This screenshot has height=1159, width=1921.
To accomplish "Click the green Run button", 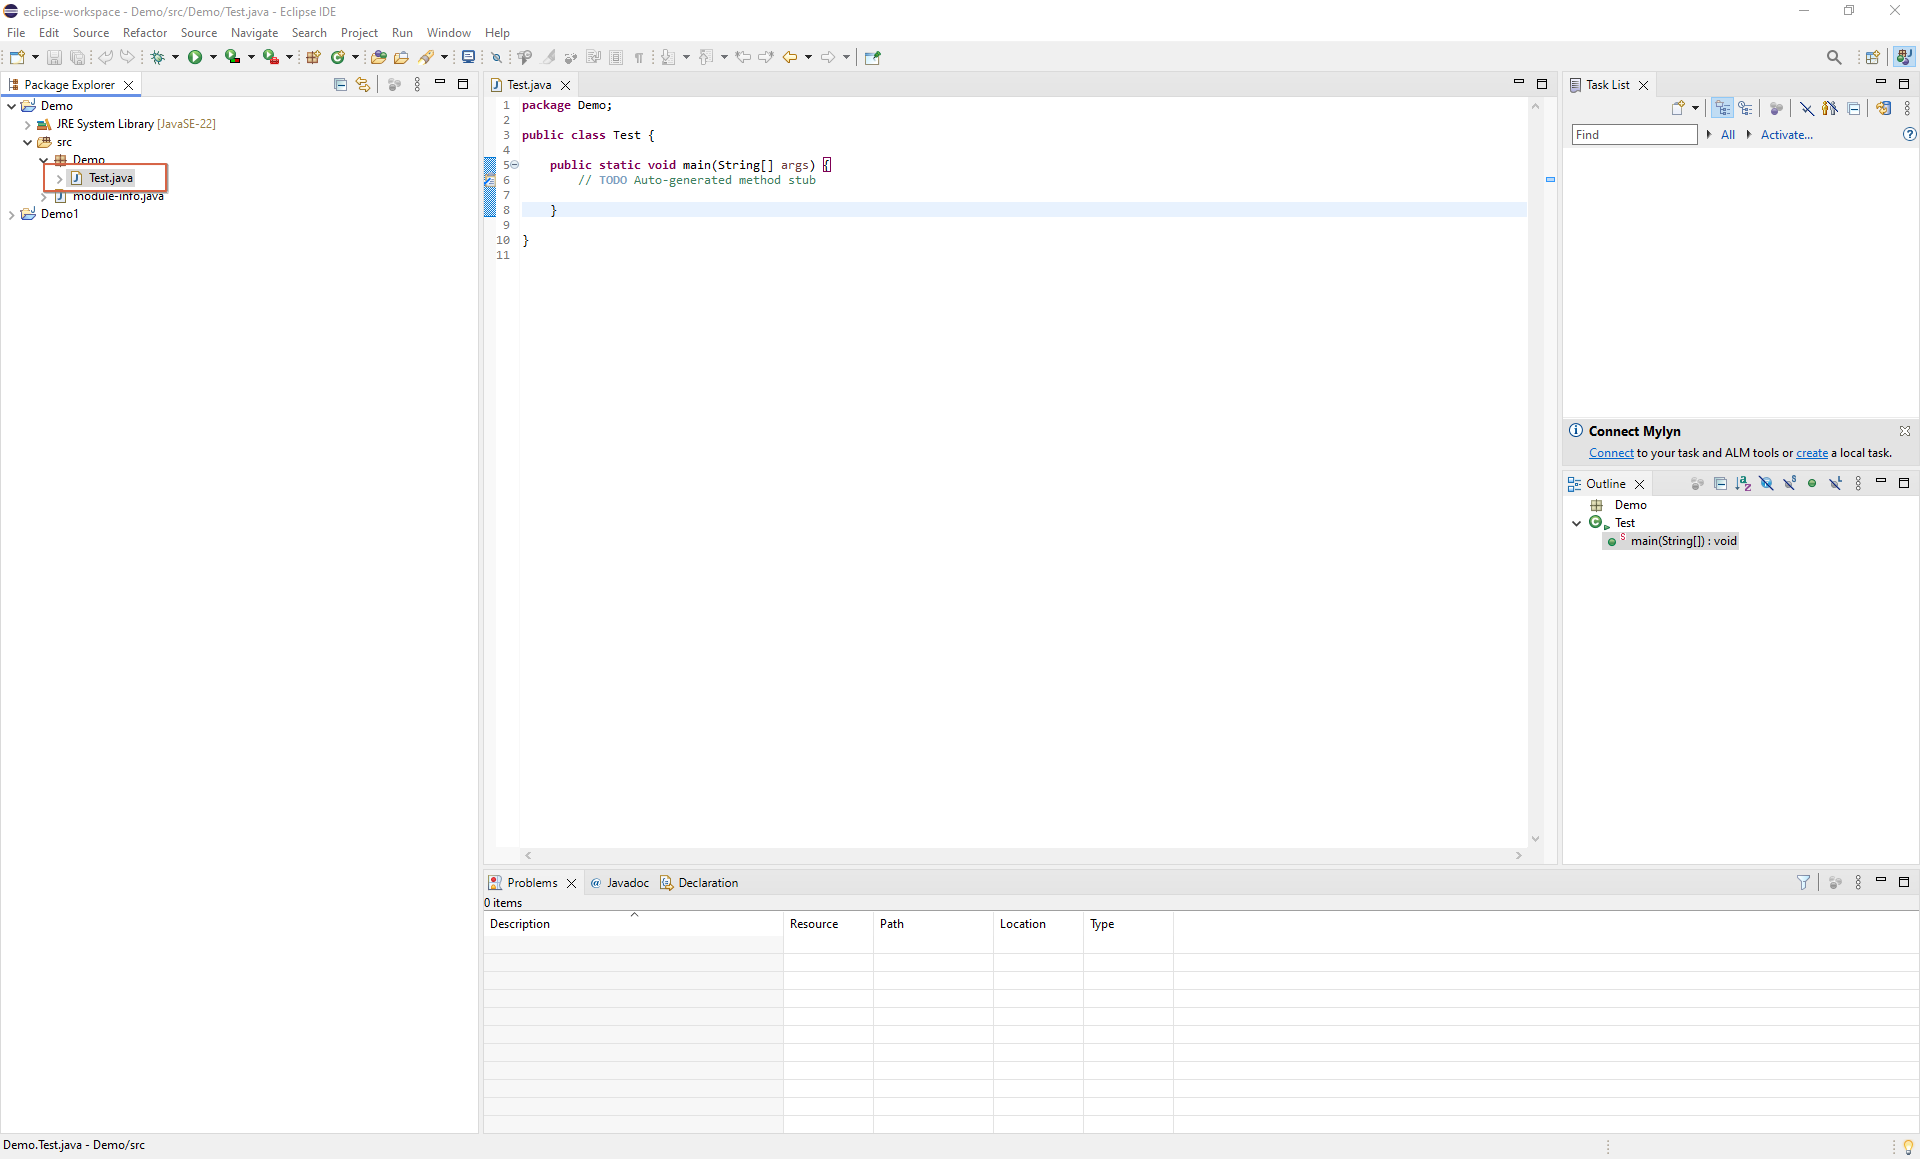I will (x=195, y=57).
